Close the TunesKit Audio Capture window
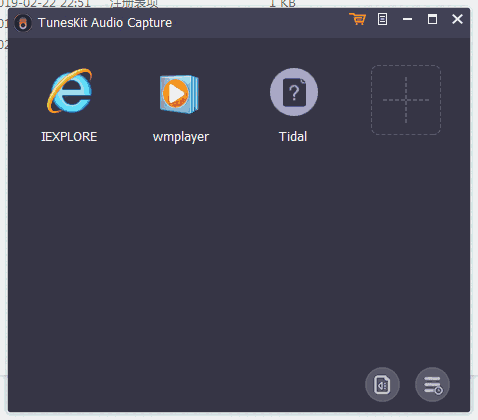The image size is (478, 420). 457,19
